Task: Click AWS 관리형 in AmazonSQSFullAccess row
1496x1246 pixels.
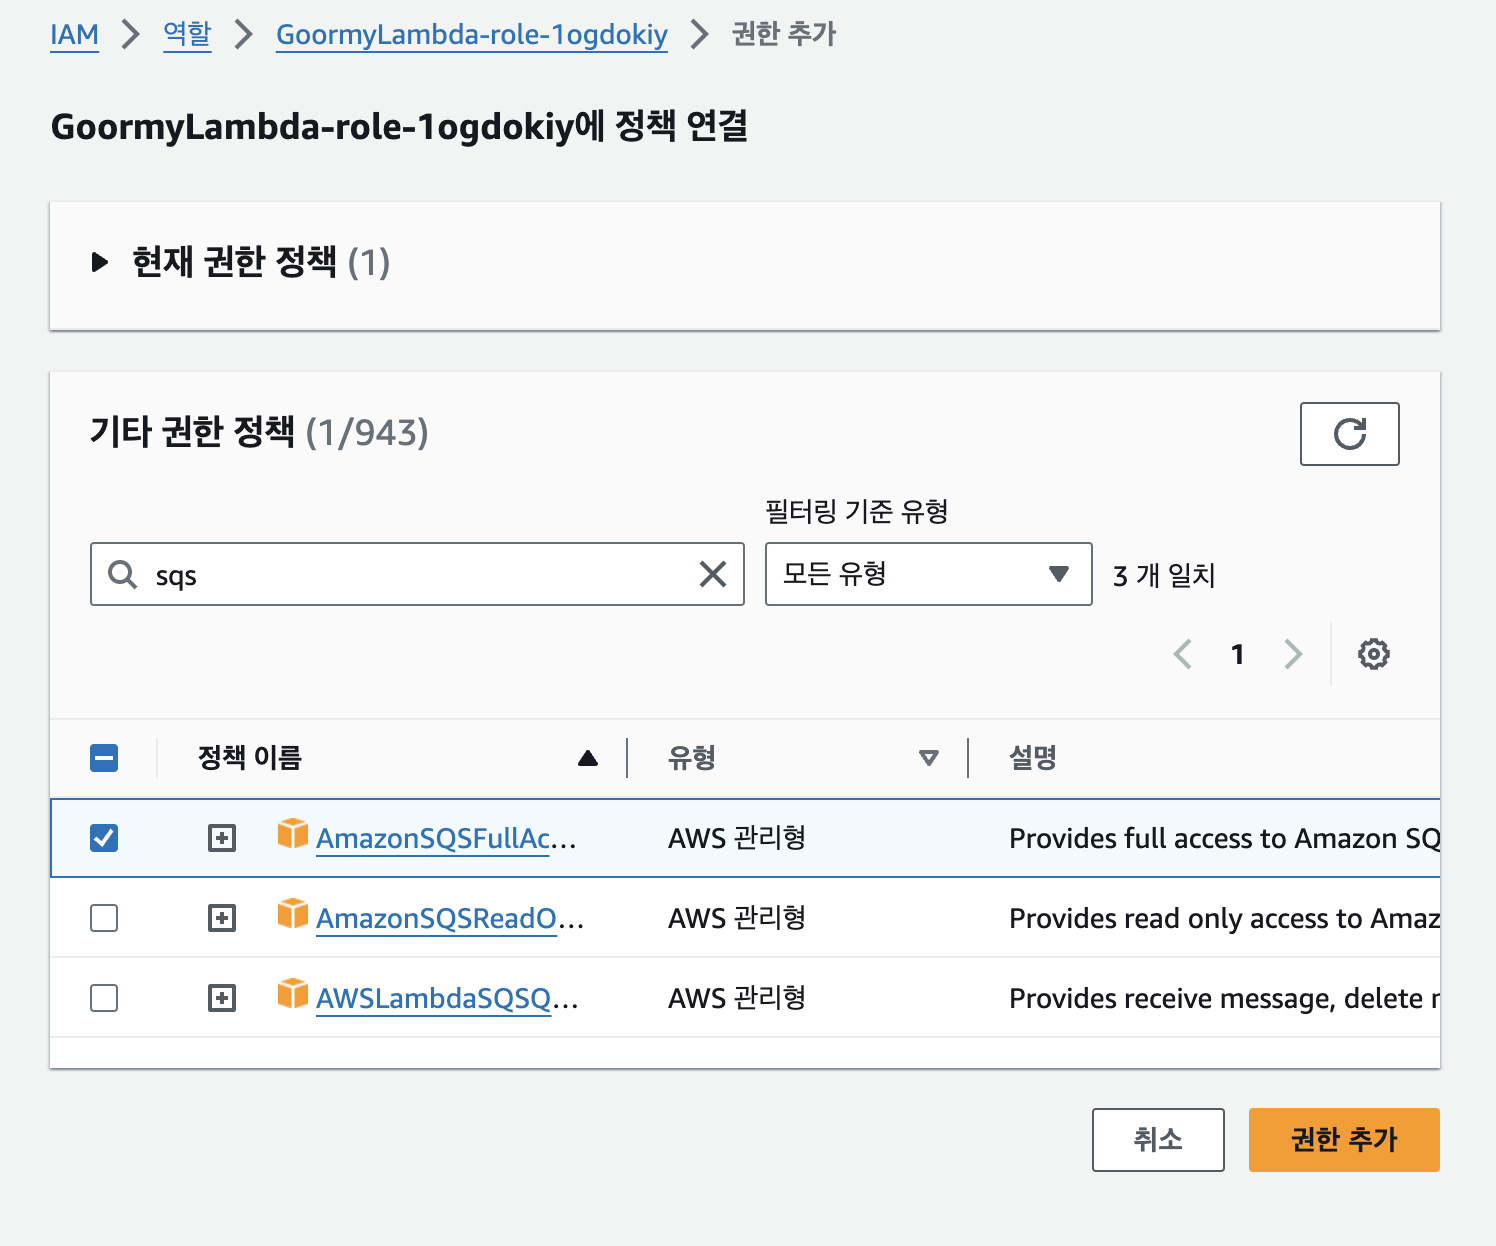Action: pos(737,838)
